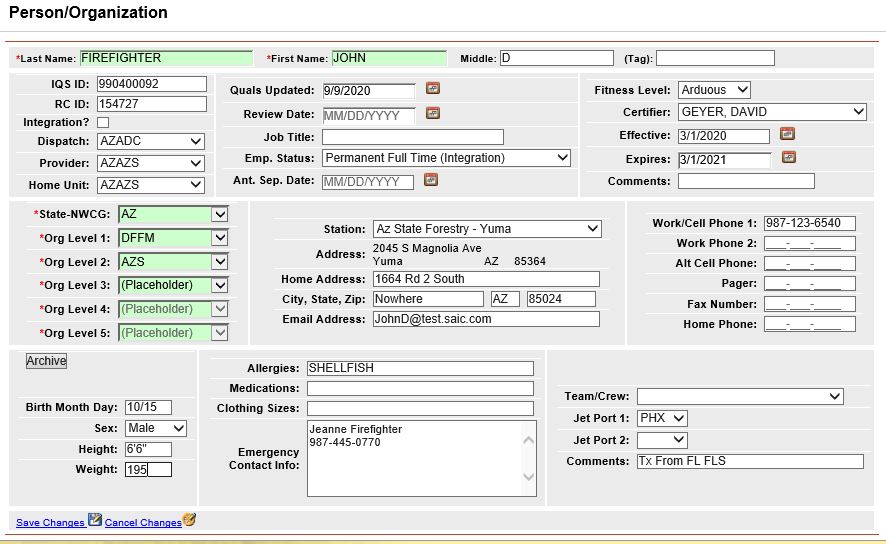Screen dimensions: 886x544
Task: Click the Middle name field
Action: point(557,58)
